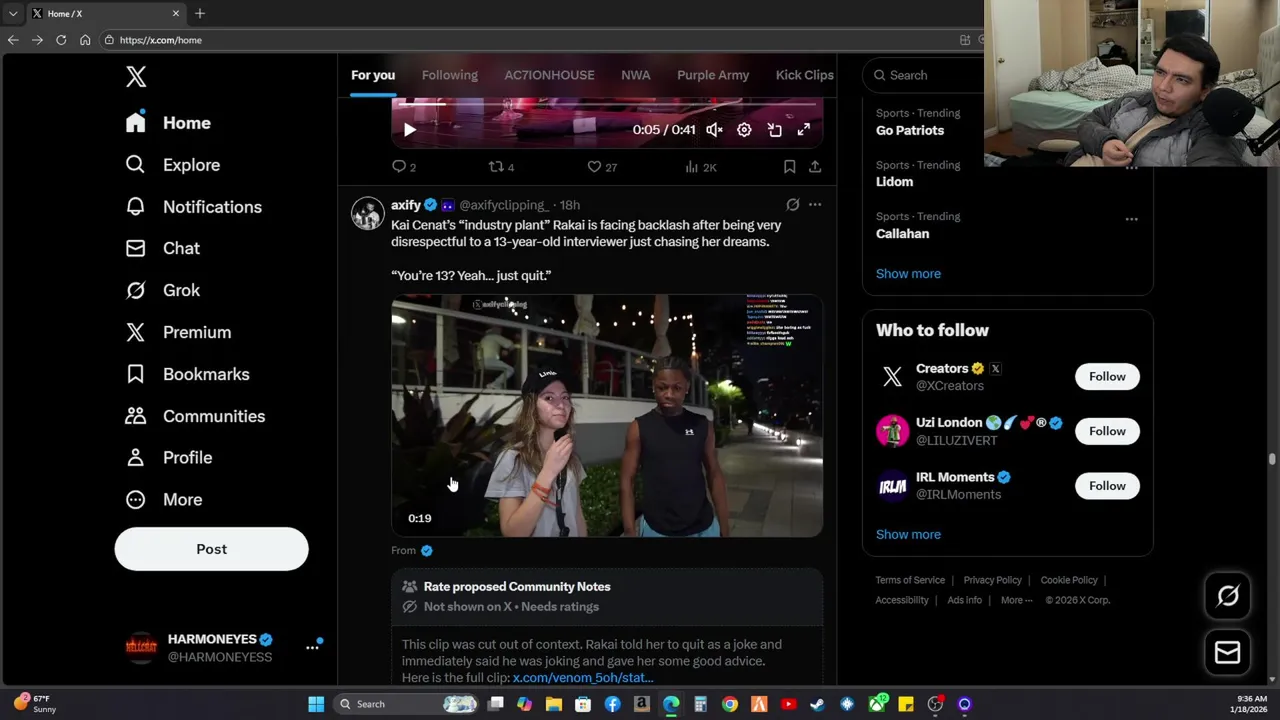The image size is (1280, 720).
Task: Unmute the top video
Action: (714, 130)
